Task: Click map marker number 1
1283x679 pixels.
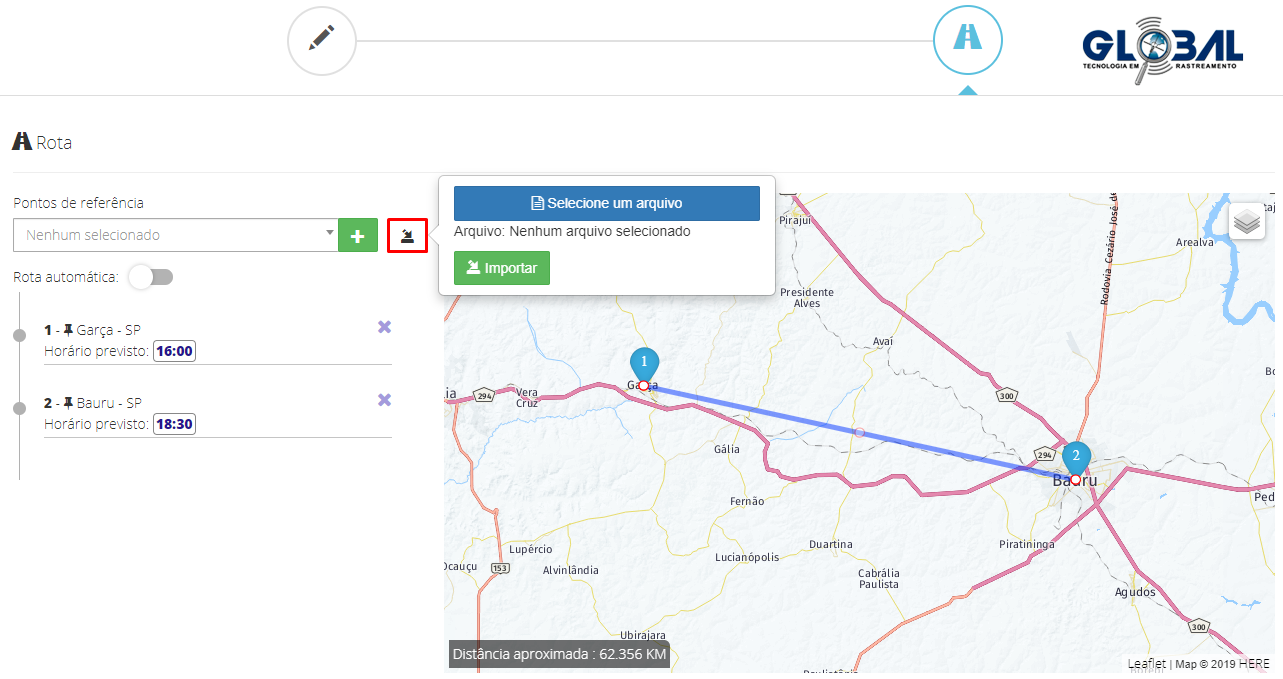Action: pyautogui.click(x=644, y=363)
